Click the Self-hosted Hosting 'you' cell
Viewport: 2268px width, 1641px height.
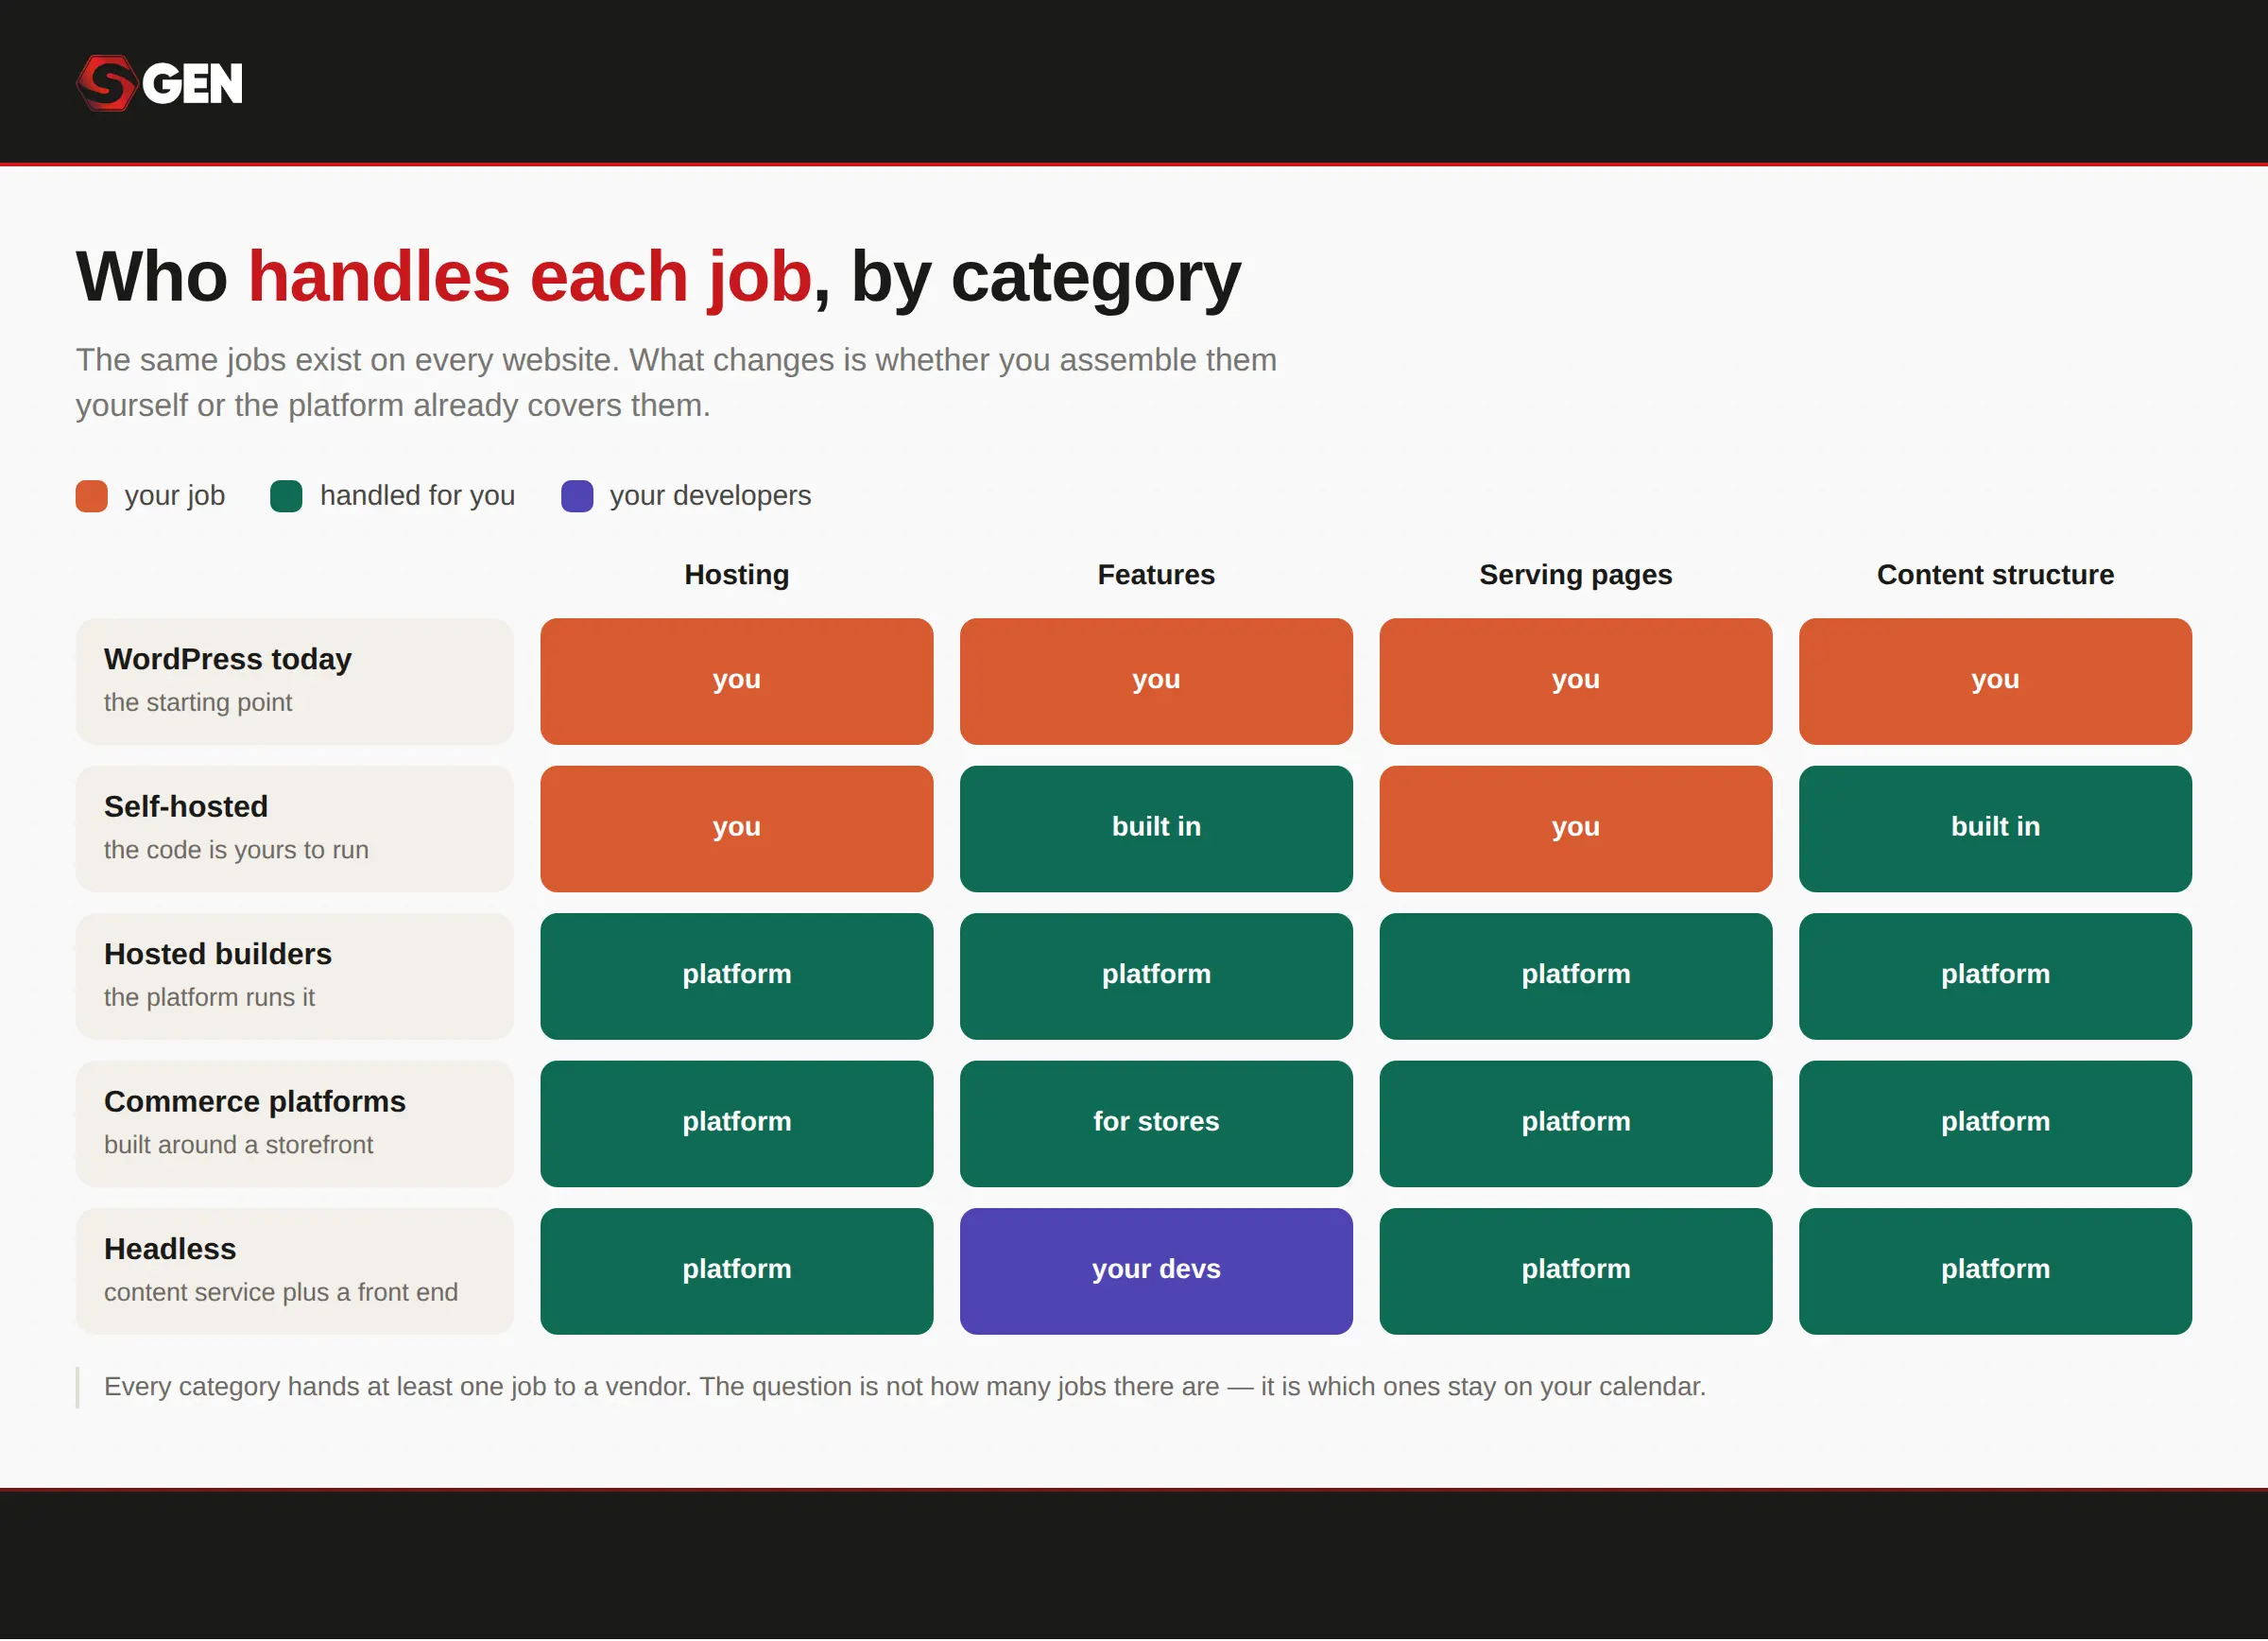click(737, 829)
